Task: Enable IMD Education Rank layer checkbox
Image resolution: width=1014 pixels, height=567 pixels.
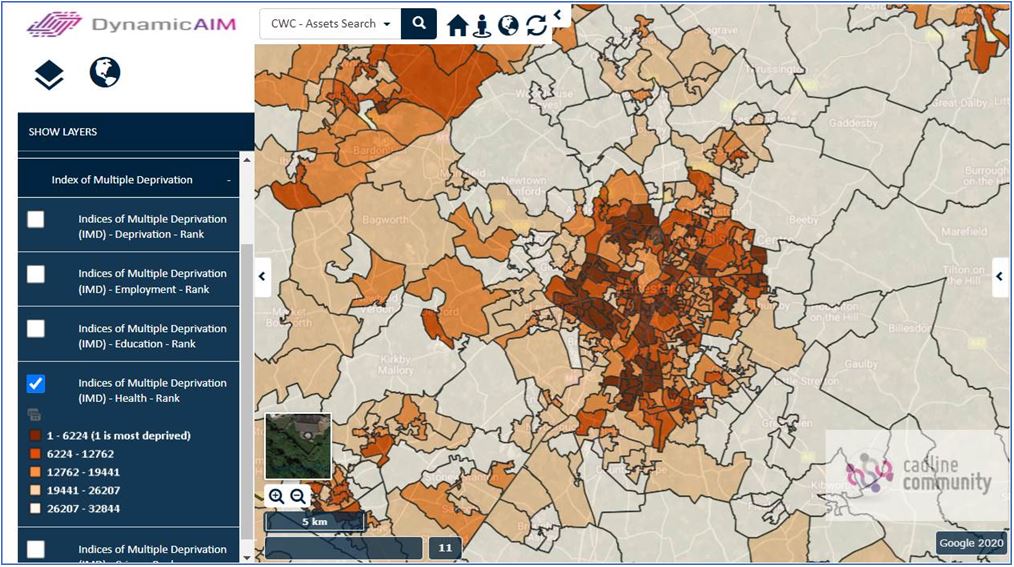Action: [36, 328]
